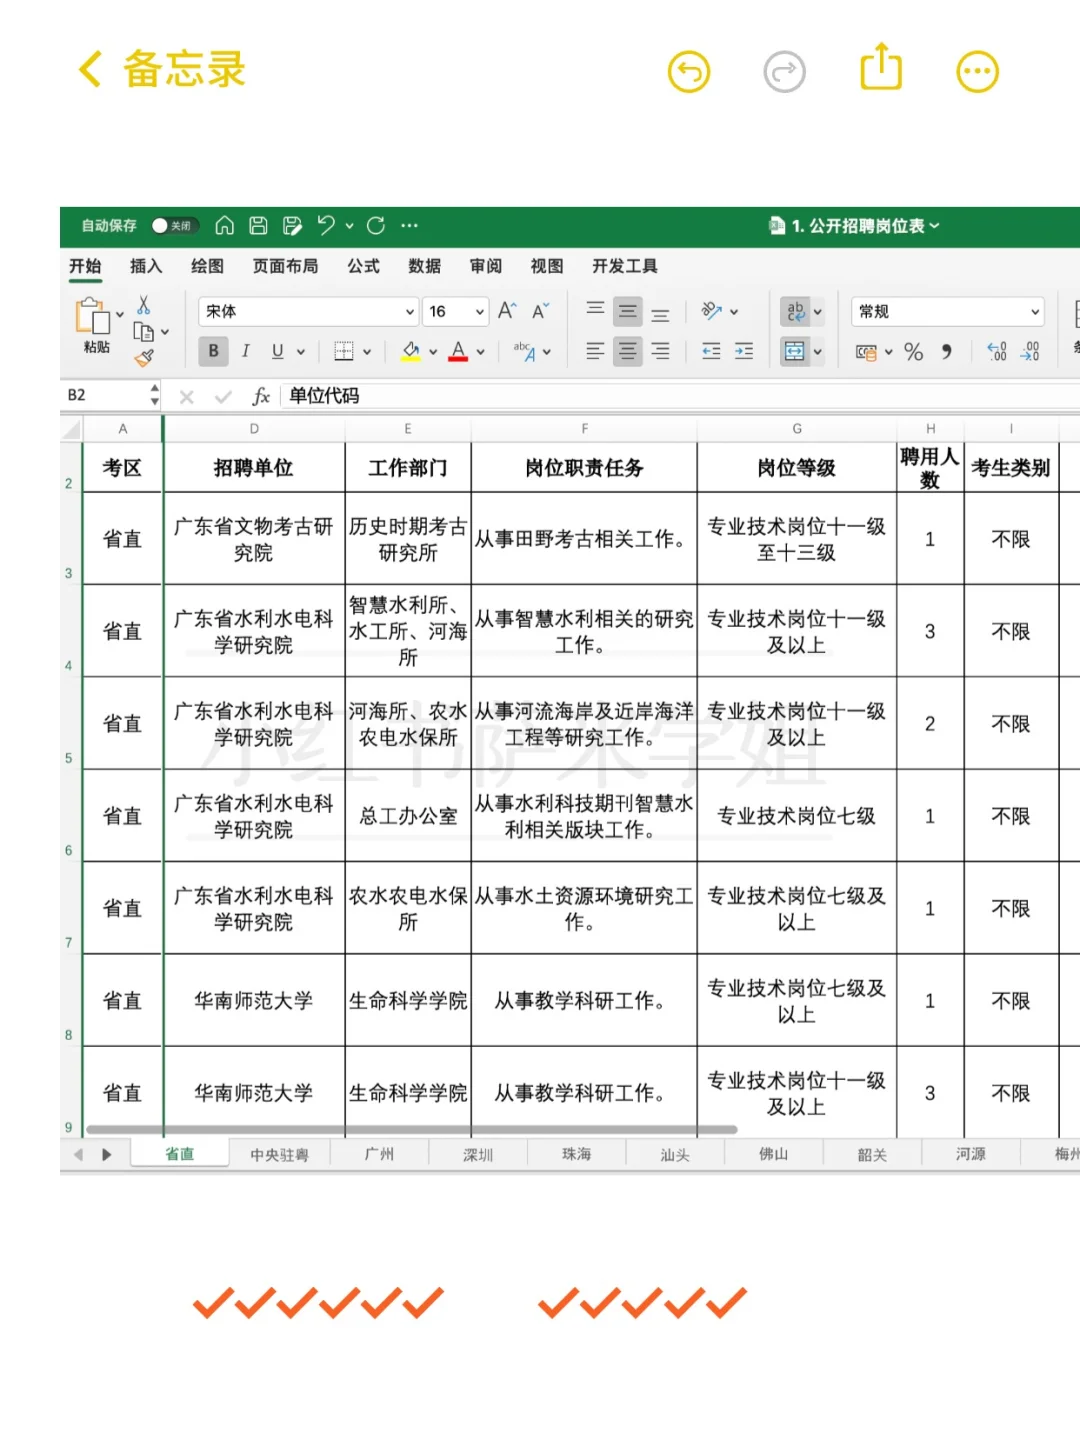
Task: Open the 审阅 ribbon tab
Action: click(485, 266)
